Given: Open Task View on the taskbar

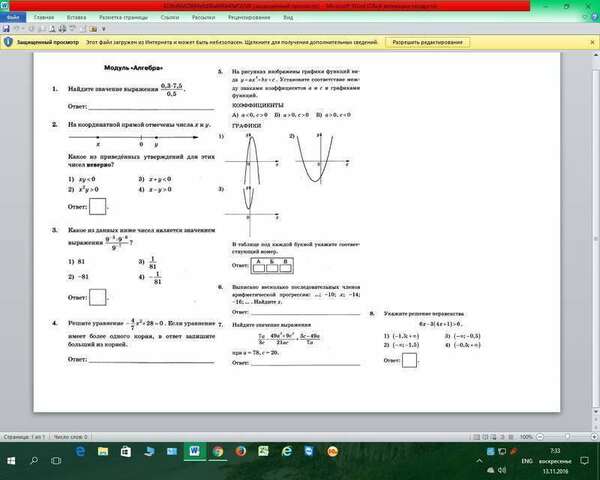Looking at the screenshot, I should [56, 460].
